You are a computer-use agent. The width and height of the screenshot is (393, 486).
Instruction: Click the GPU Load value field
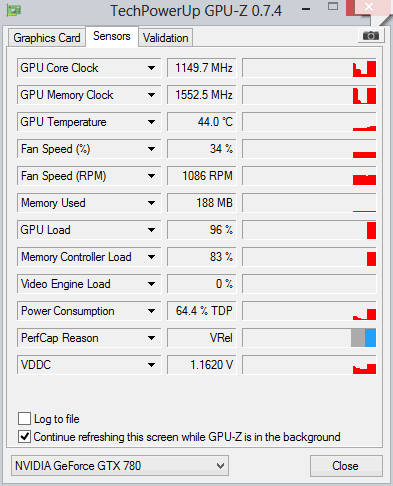[202, 230]
